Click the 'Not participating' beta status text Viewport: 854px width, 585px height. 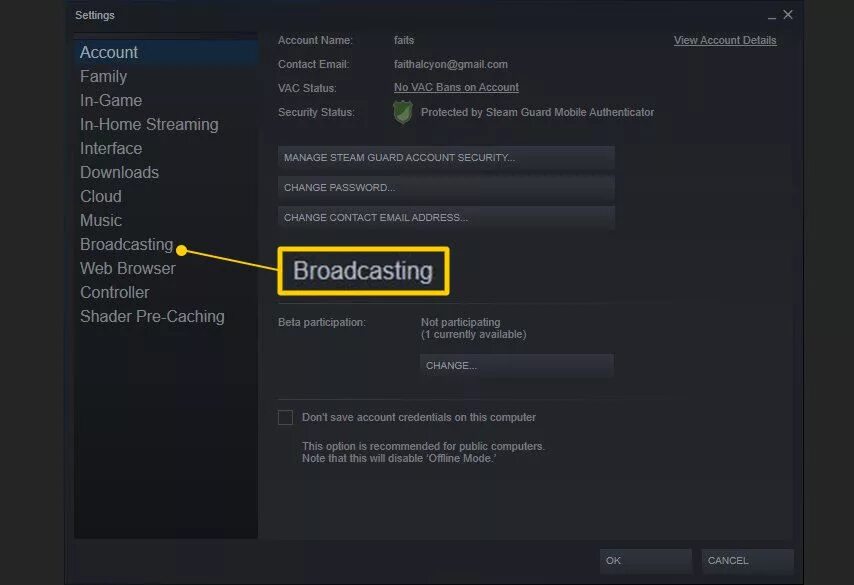pyautogui.click(x=460, y=322)
